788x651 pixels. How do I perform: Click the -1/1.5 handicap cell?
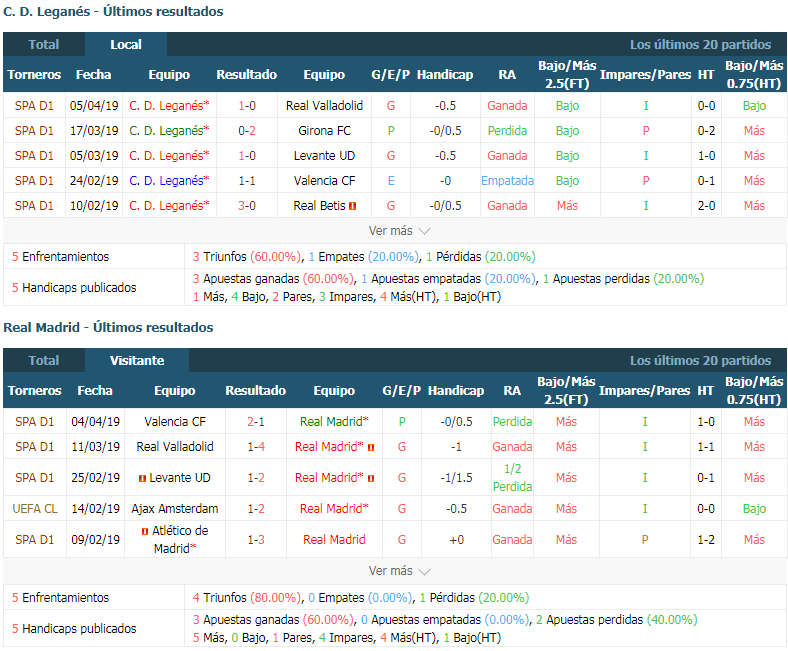click(456, 478)
